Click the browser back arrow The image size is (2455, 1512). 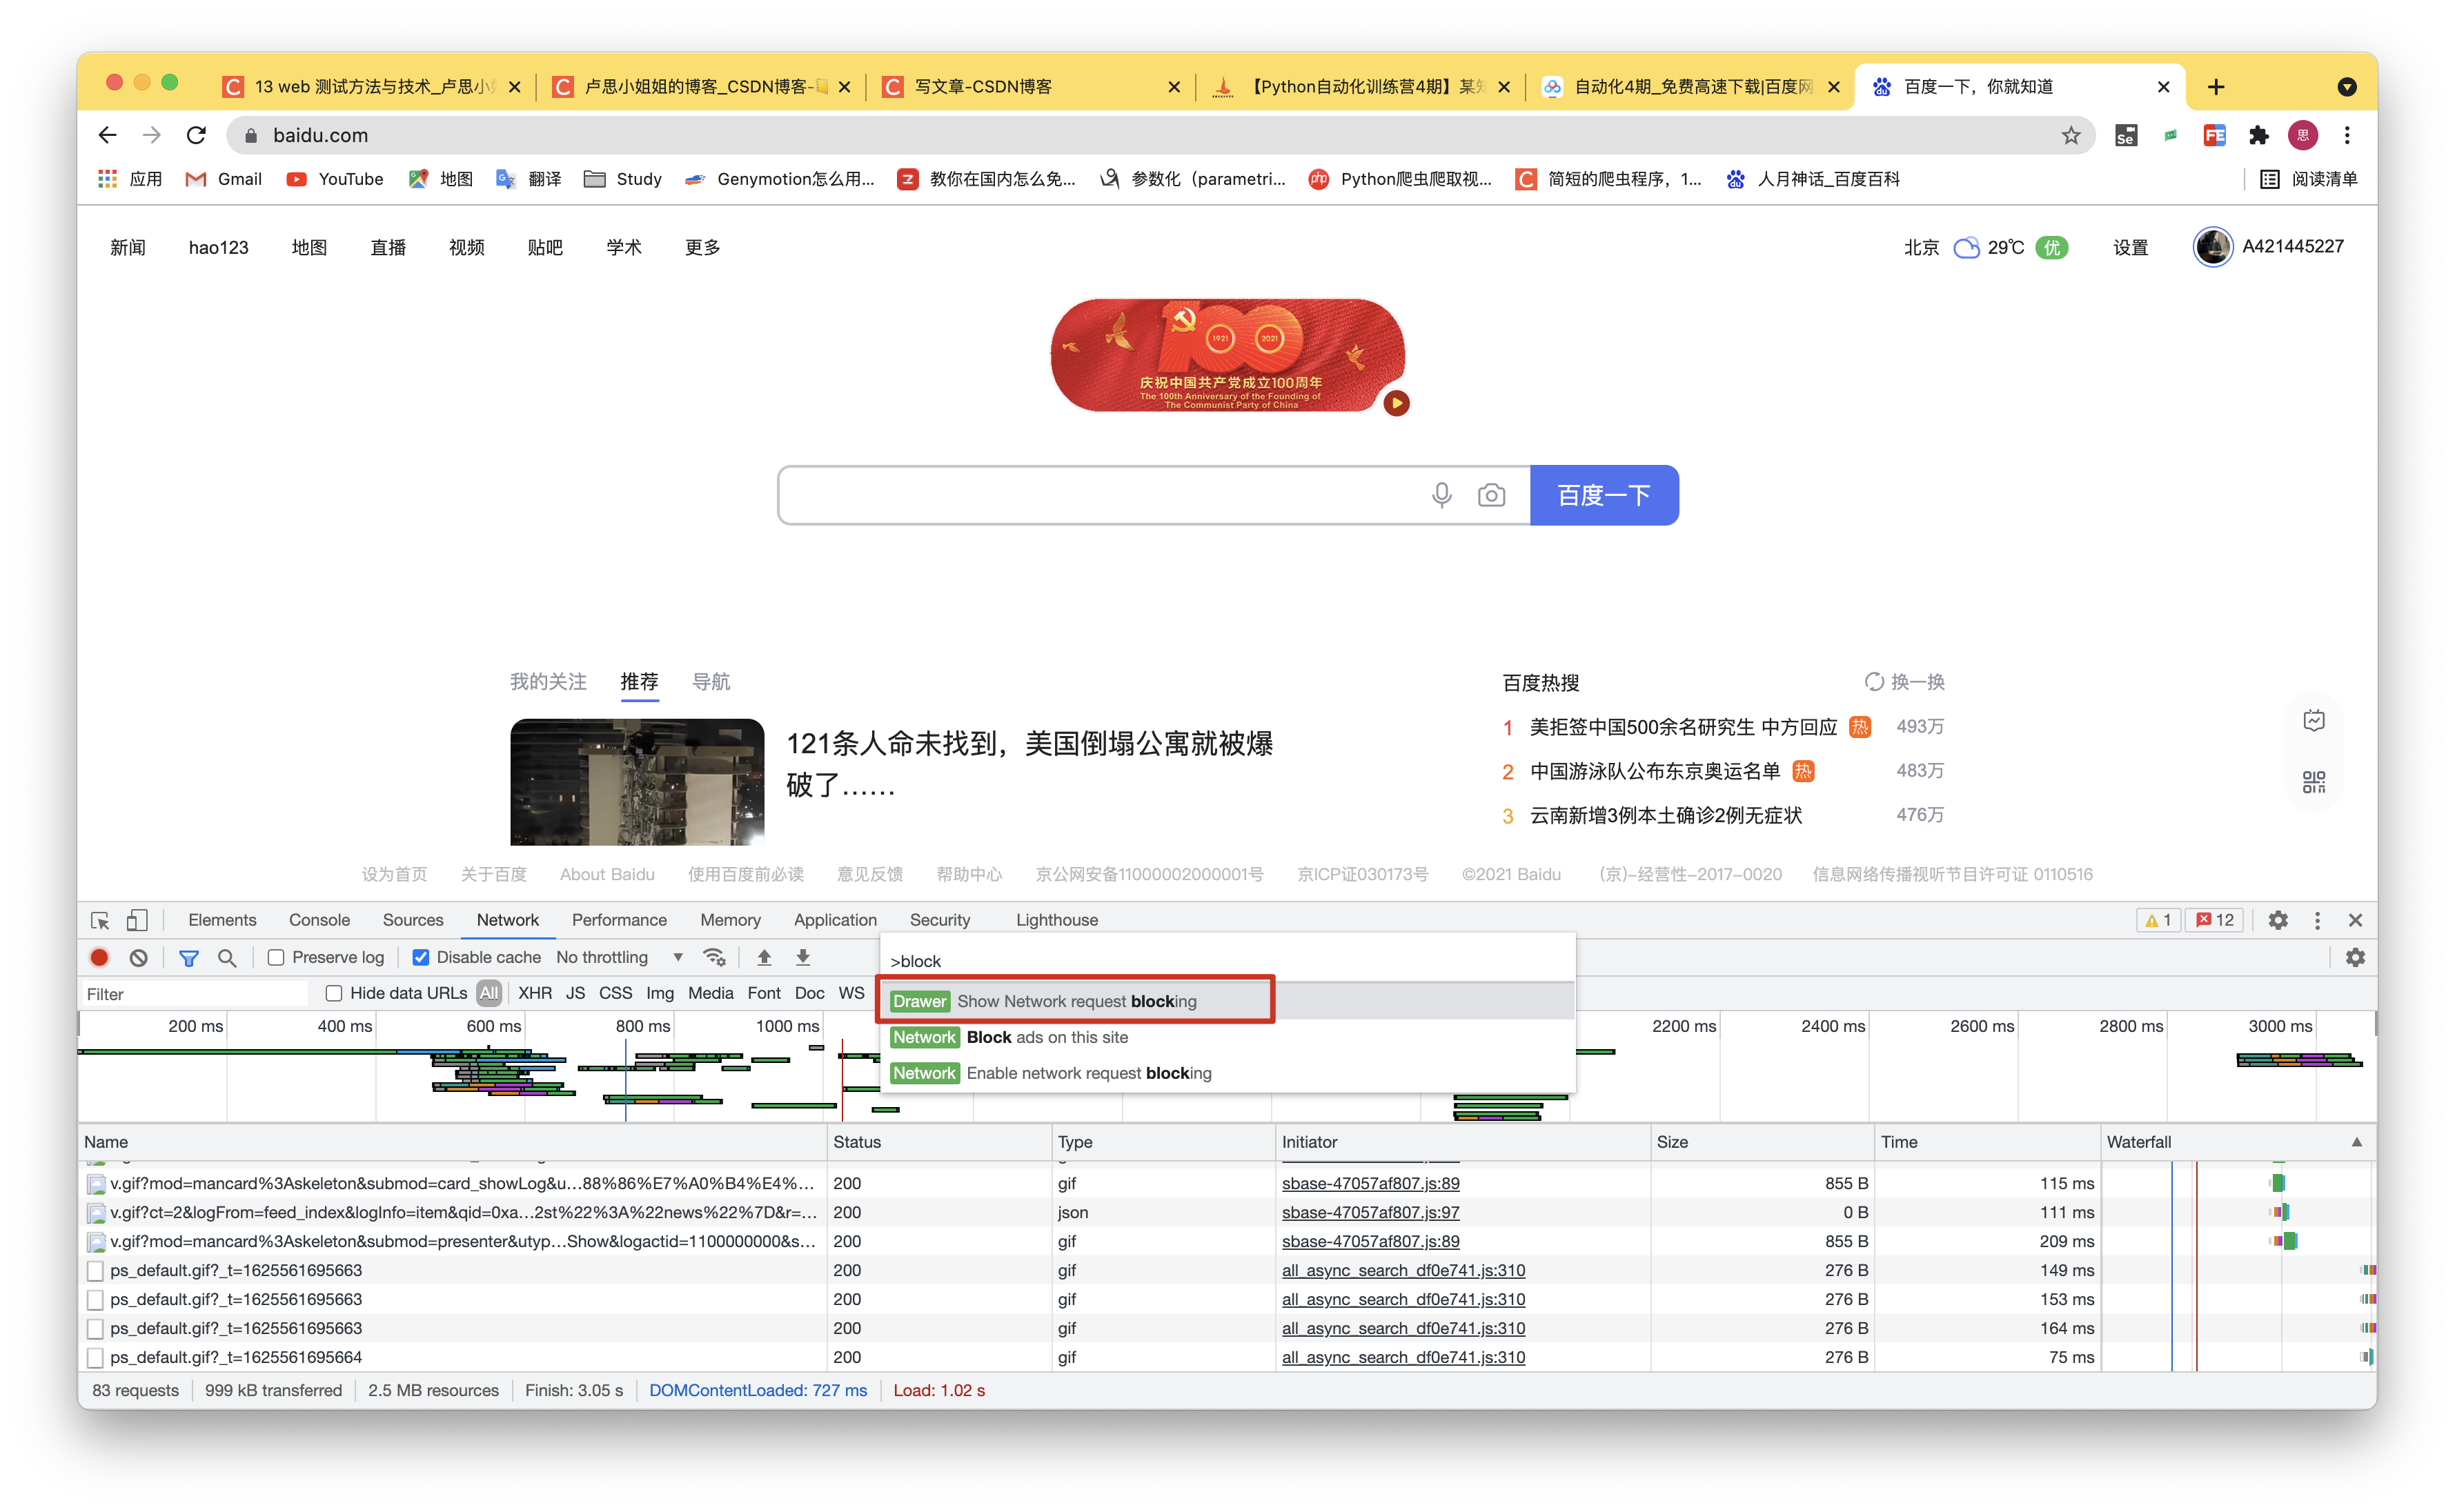107,135
